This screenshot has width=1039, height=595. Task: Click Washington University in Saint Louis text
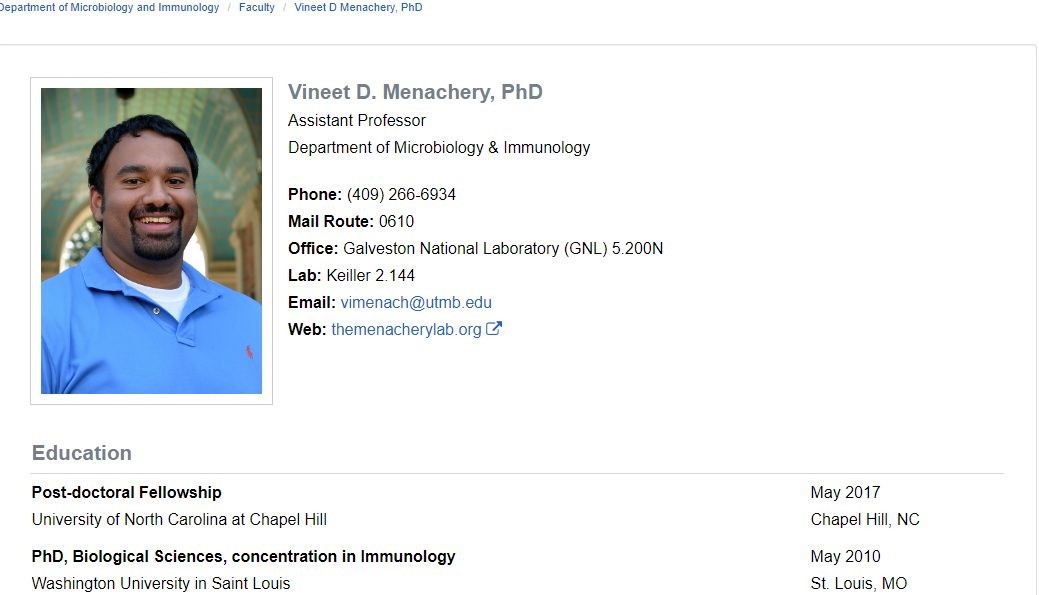(161, 583)
